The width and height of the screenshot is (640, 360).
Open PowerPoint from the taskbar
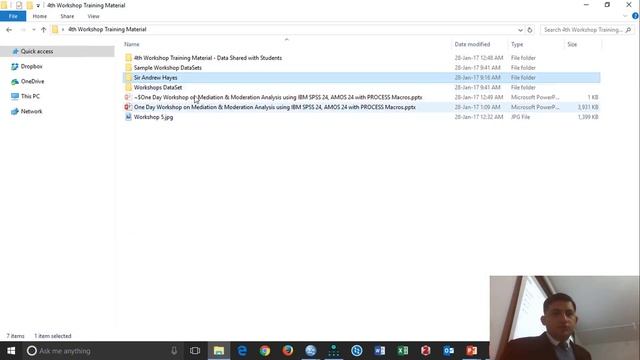(471, 351)
